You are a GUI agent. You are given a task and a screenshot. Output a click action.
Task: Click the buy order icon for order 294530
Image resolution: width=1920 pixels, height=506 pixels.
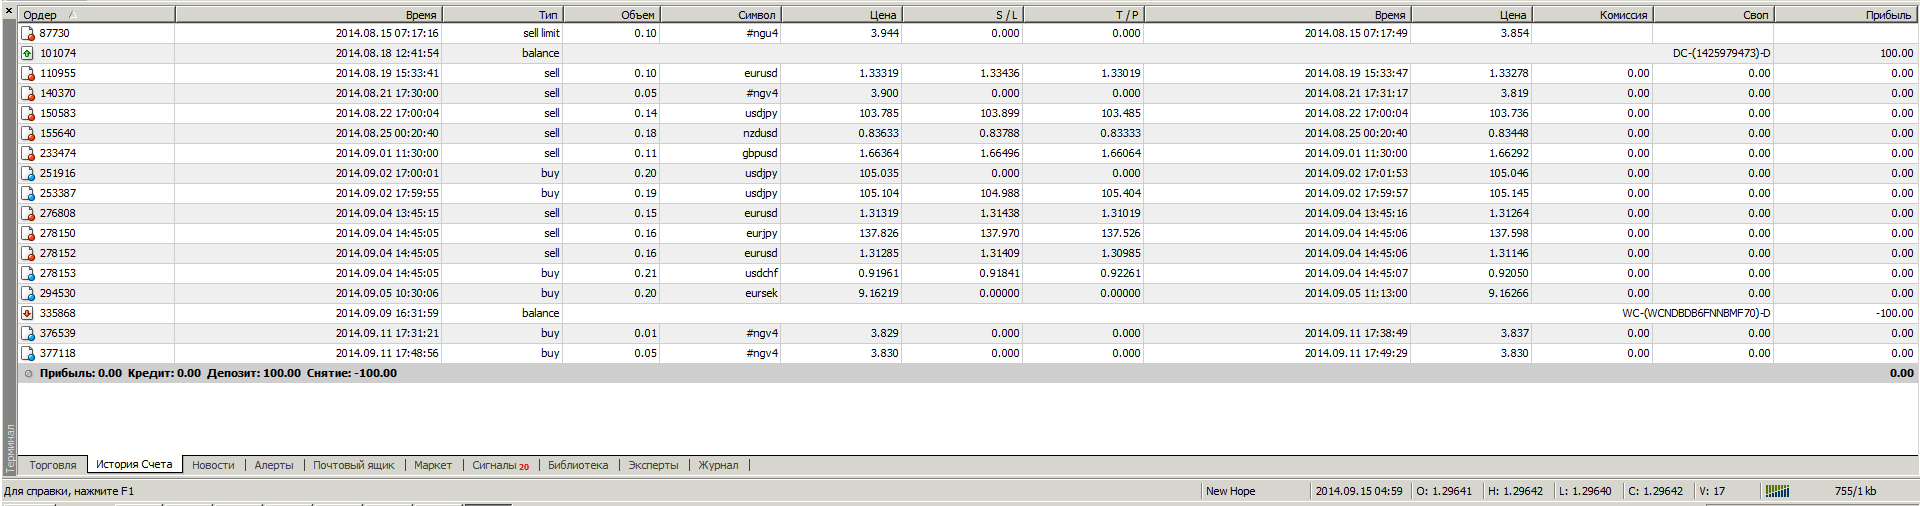(28, 293)
